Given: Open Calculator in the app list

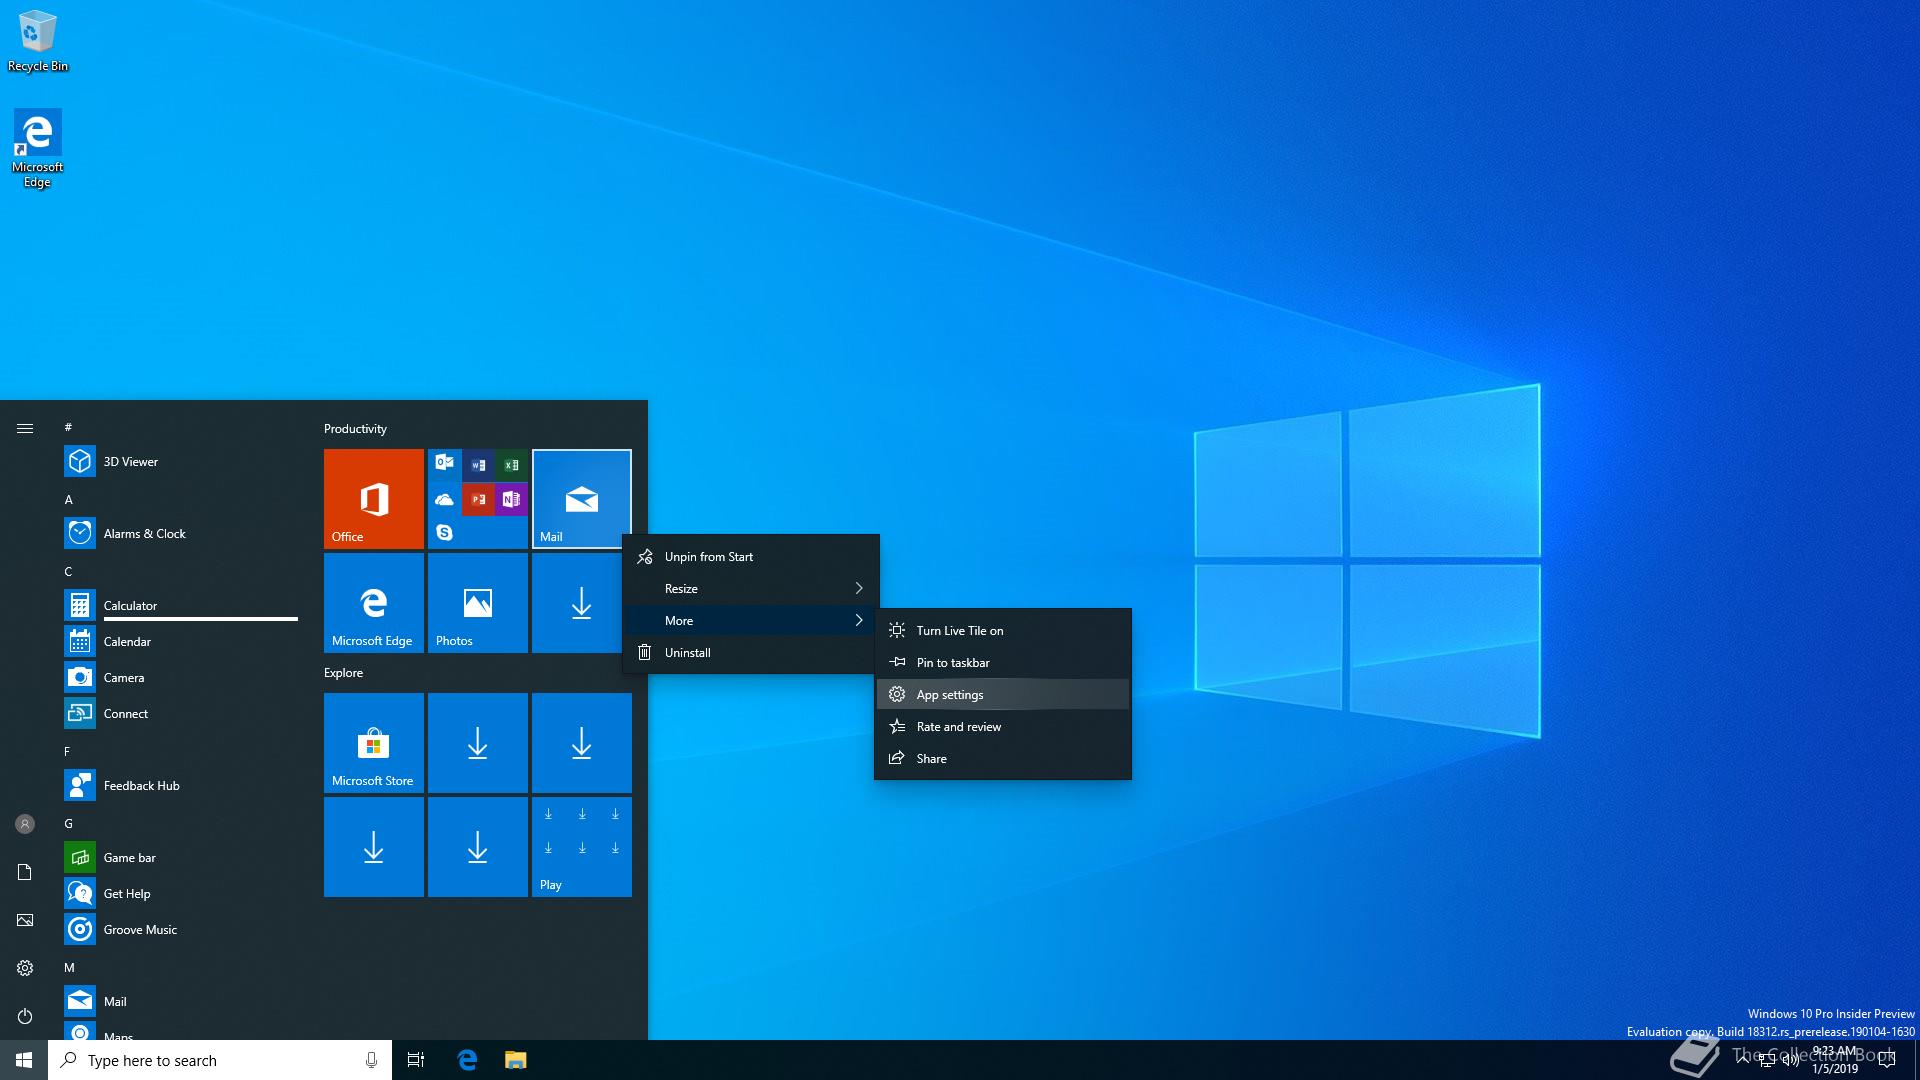Looking at the screenshot, I should [x=180, y=606].
